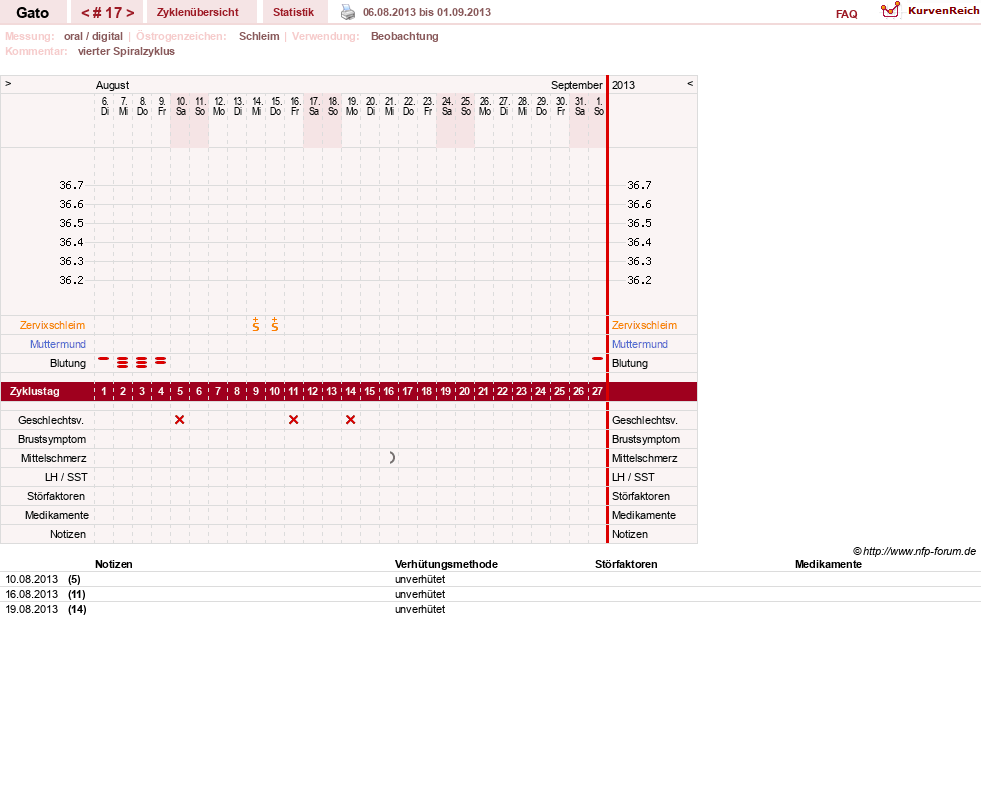Click the 'Beobachtung' usage value
This screenshot has height=803, width=981.
tap(405, 36)
